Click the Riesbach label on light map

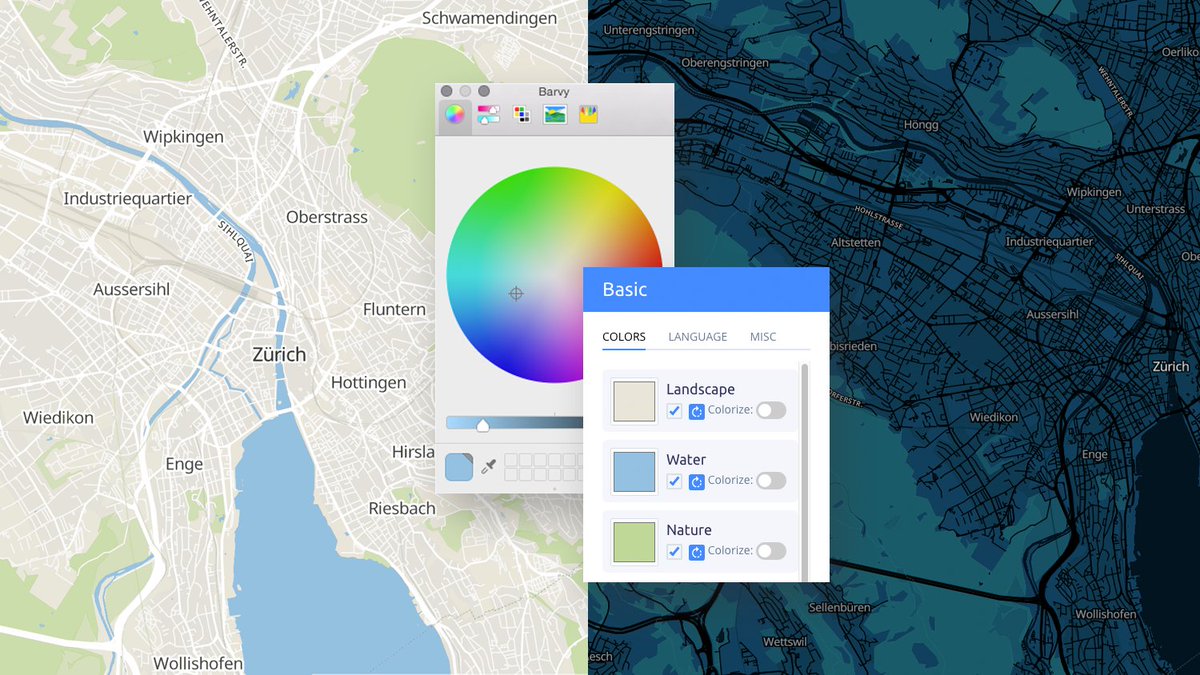tap(402, 509)
